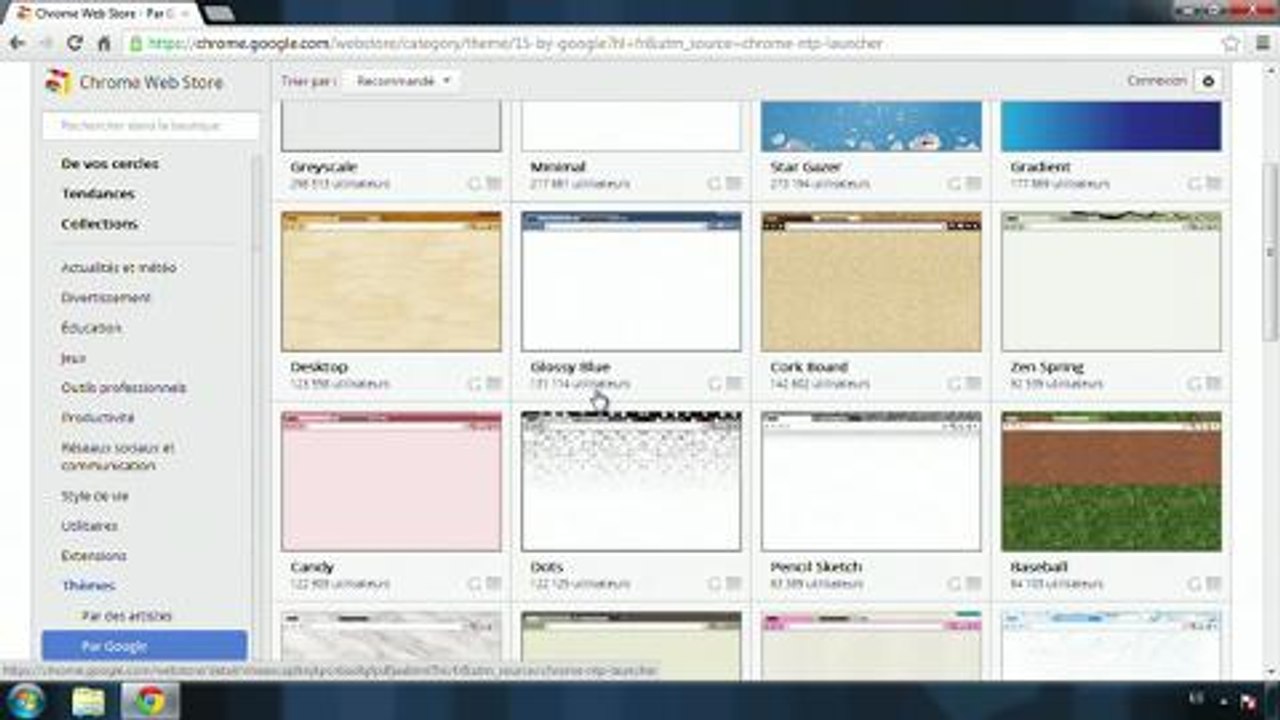Click the grid icon on Desktop card
This screenshot has width=1280, height=720.
pos(494,384)
